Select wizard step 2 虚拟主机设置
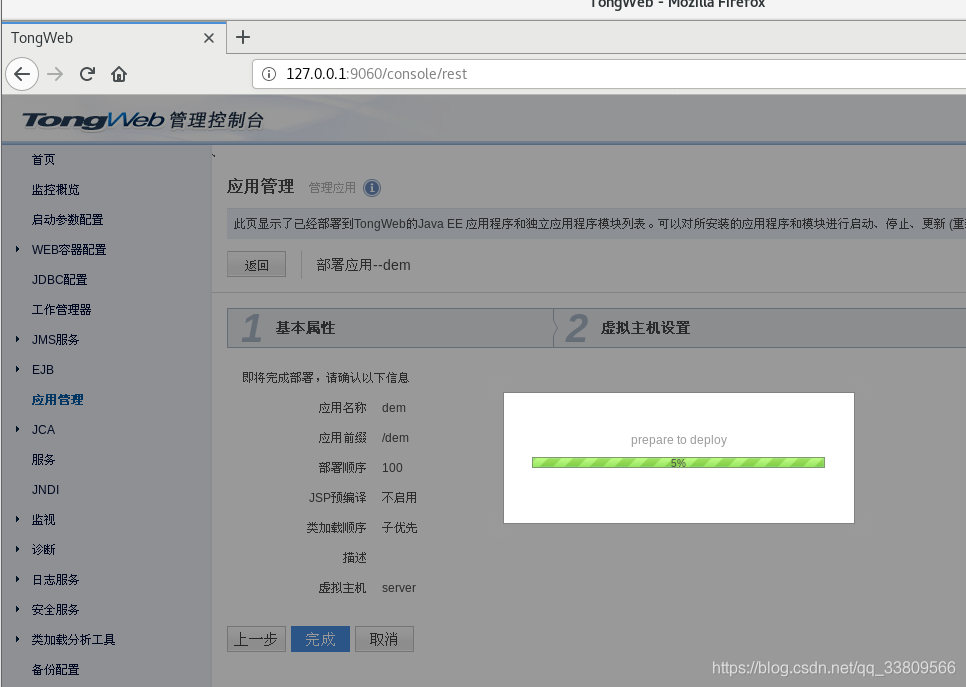 [x=760, y=328]
